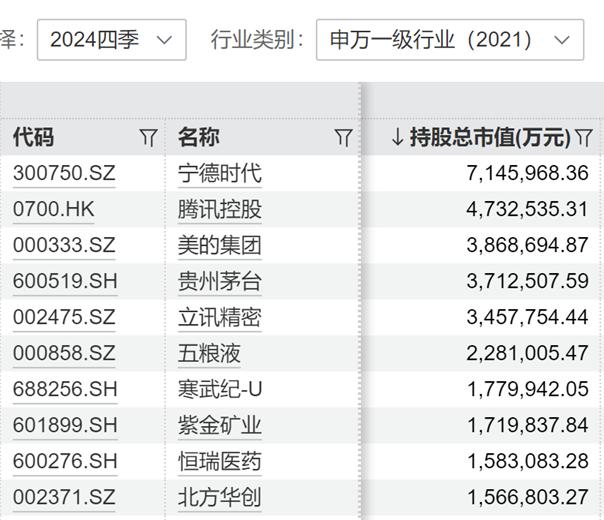Open the 宁德时代 stock link
This screenshot has width=604, height=520.
click(x=220, y=173)
